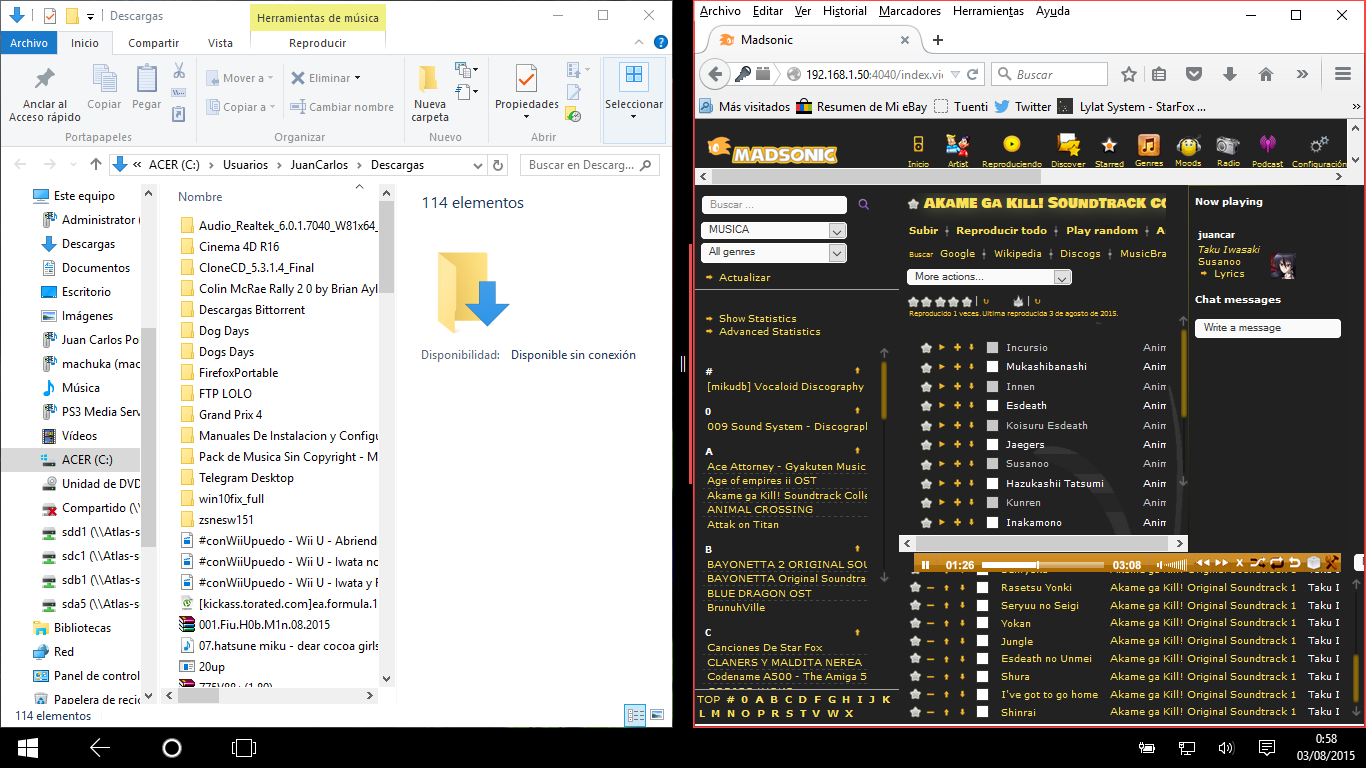Image resolution: width=1366 pixels, height=768 pixels.
Task: Check the Rasetsu Yonki playlist checkbox
Action: coord(982,587)
